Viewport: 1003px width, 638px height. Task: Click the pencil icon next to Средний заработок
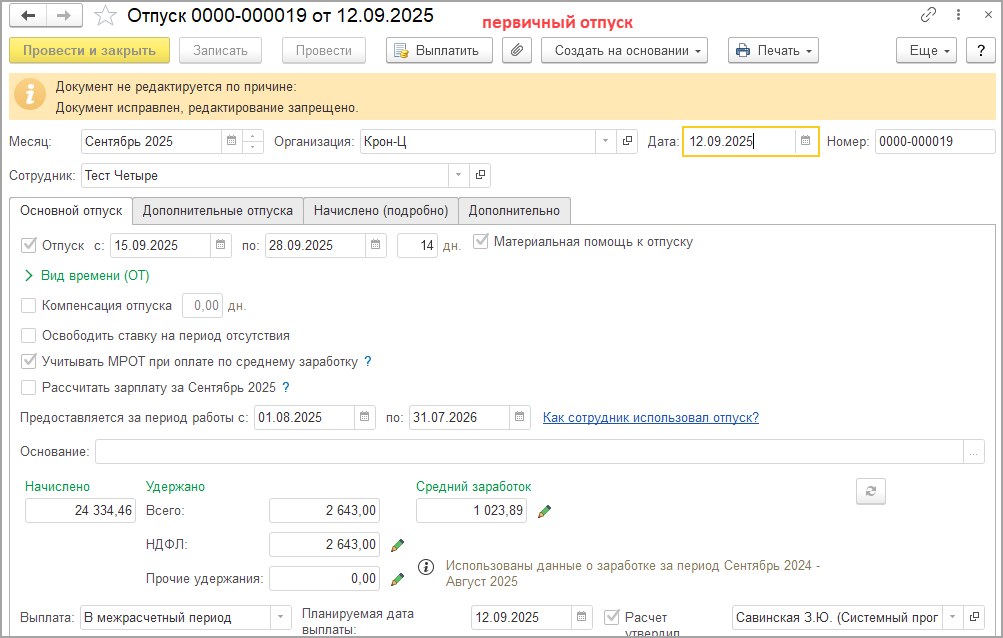544,511
